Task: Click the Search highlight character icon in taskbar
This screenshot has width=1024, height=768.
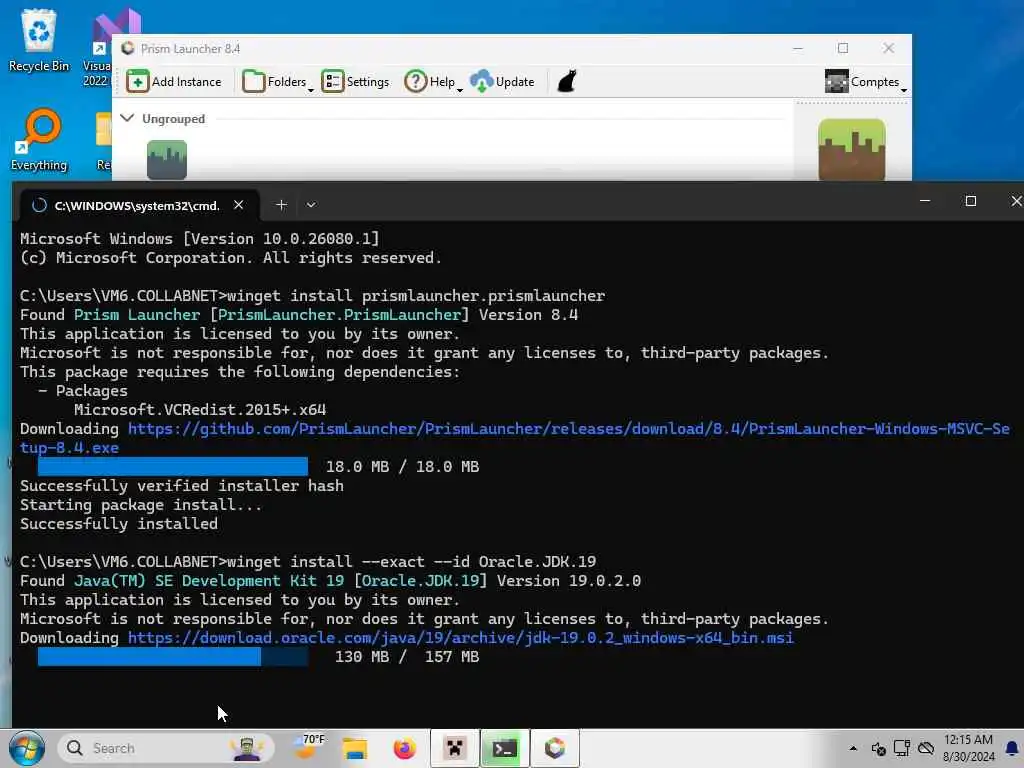Action: tap(247, 748)
